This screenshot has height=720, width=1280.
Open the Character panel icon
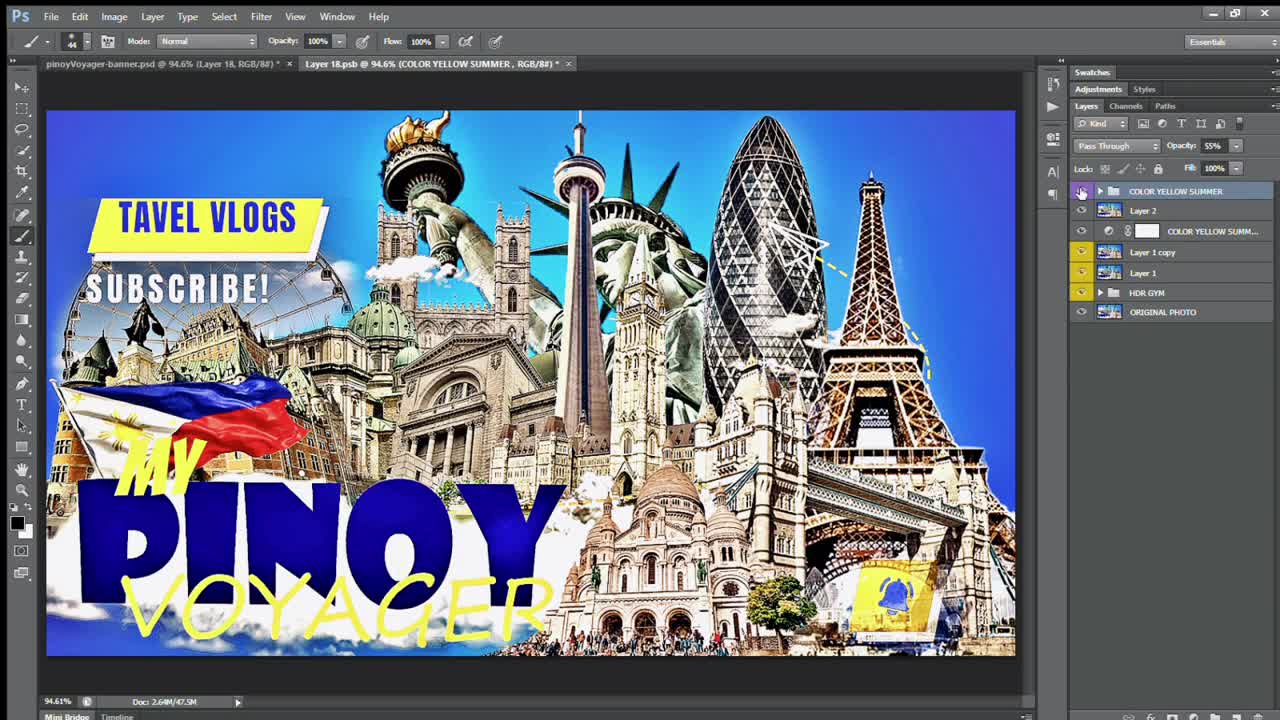[1053, 172]
